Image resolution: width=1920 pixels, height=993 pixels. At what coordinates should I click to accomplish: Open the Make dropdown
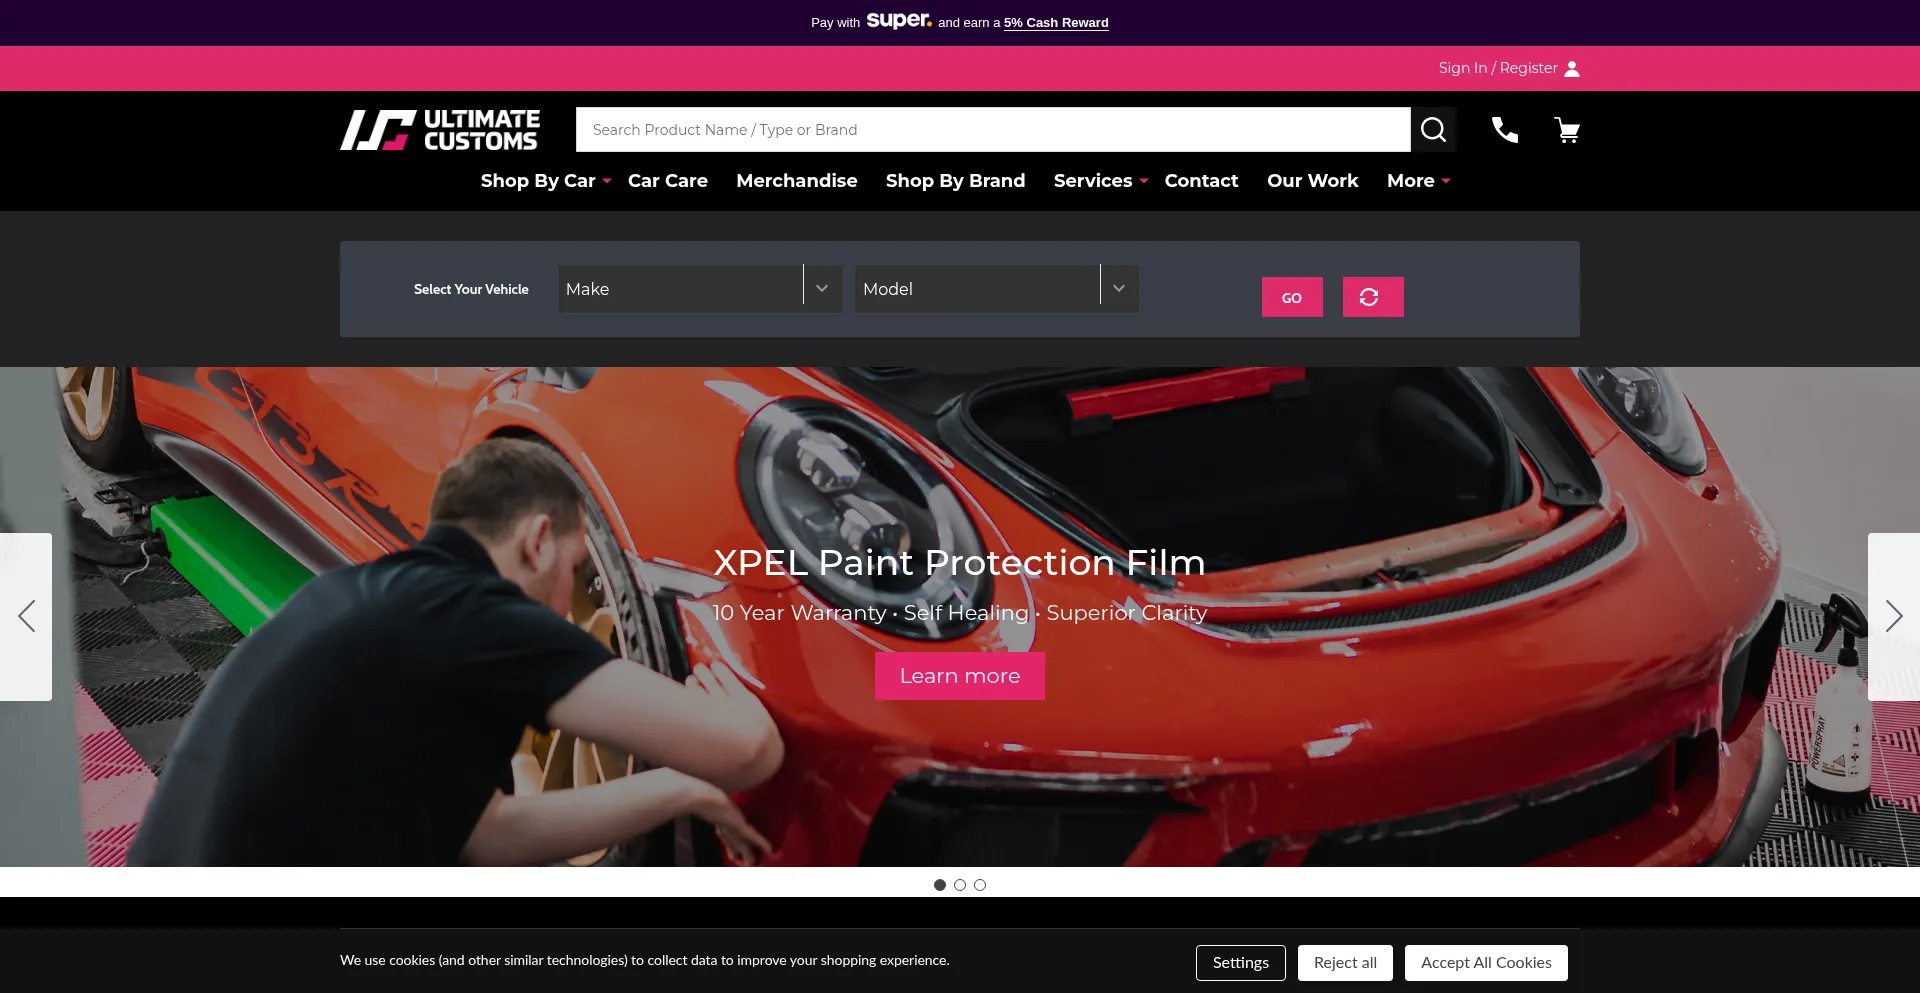699,289
